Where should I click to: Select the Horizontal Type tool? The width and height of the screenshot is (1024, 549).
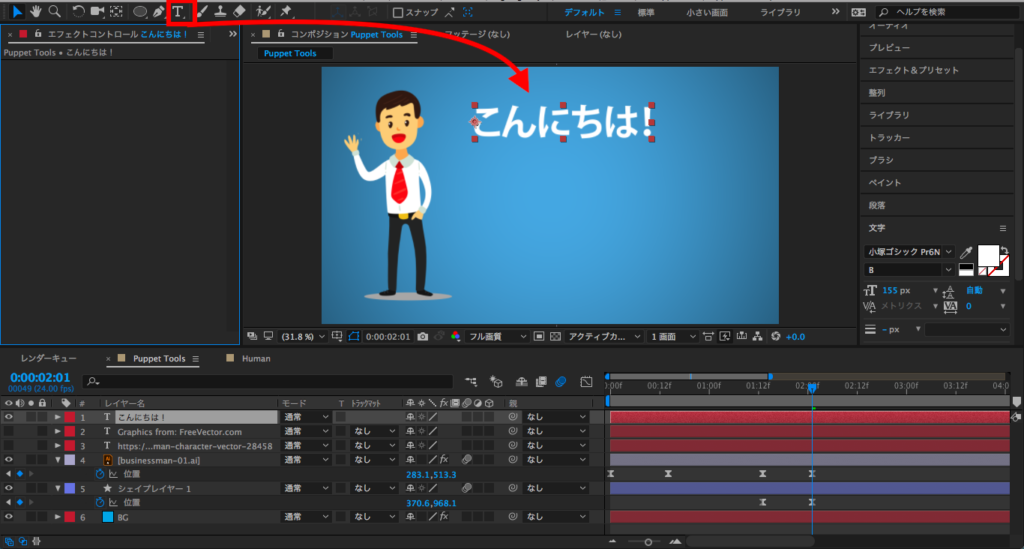pyautogui.click(x=179, y=12)
